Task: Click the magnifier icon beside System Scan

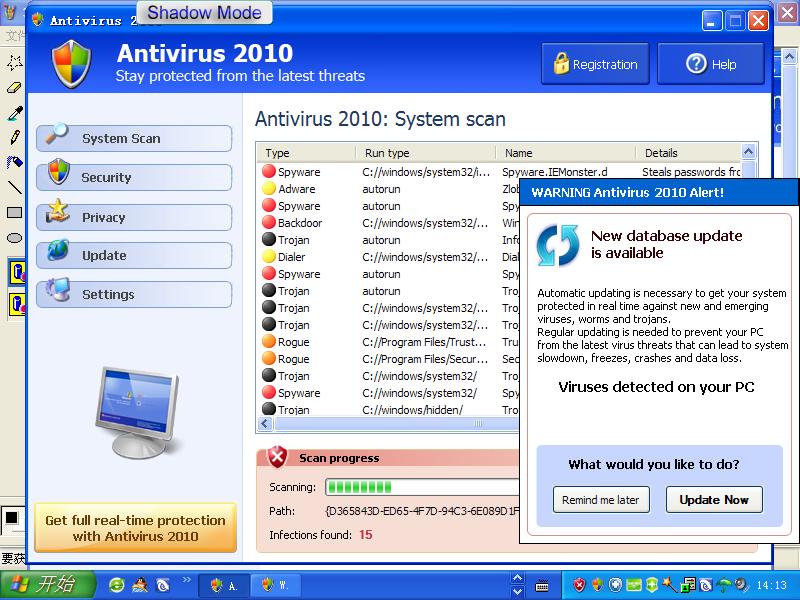Action: pos(57,134)
